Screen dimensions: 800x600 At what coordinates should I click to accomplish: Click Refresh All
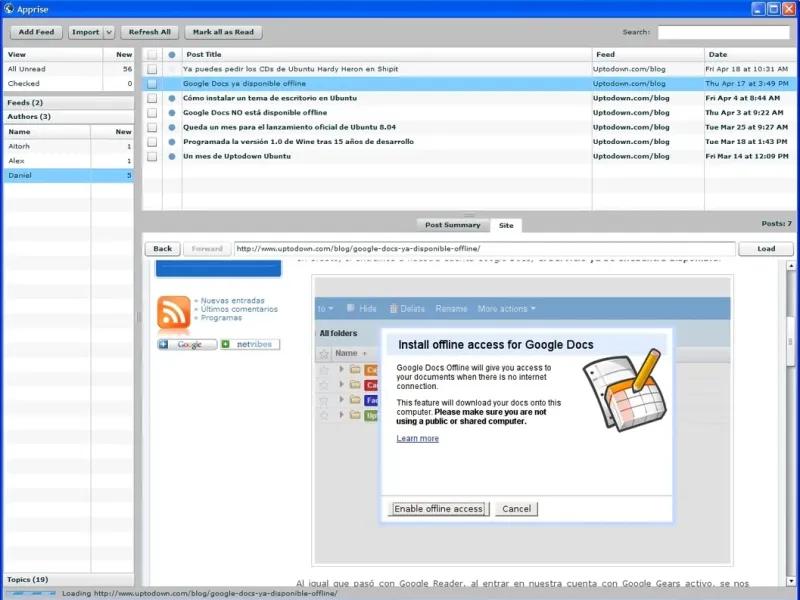[149, 32]
